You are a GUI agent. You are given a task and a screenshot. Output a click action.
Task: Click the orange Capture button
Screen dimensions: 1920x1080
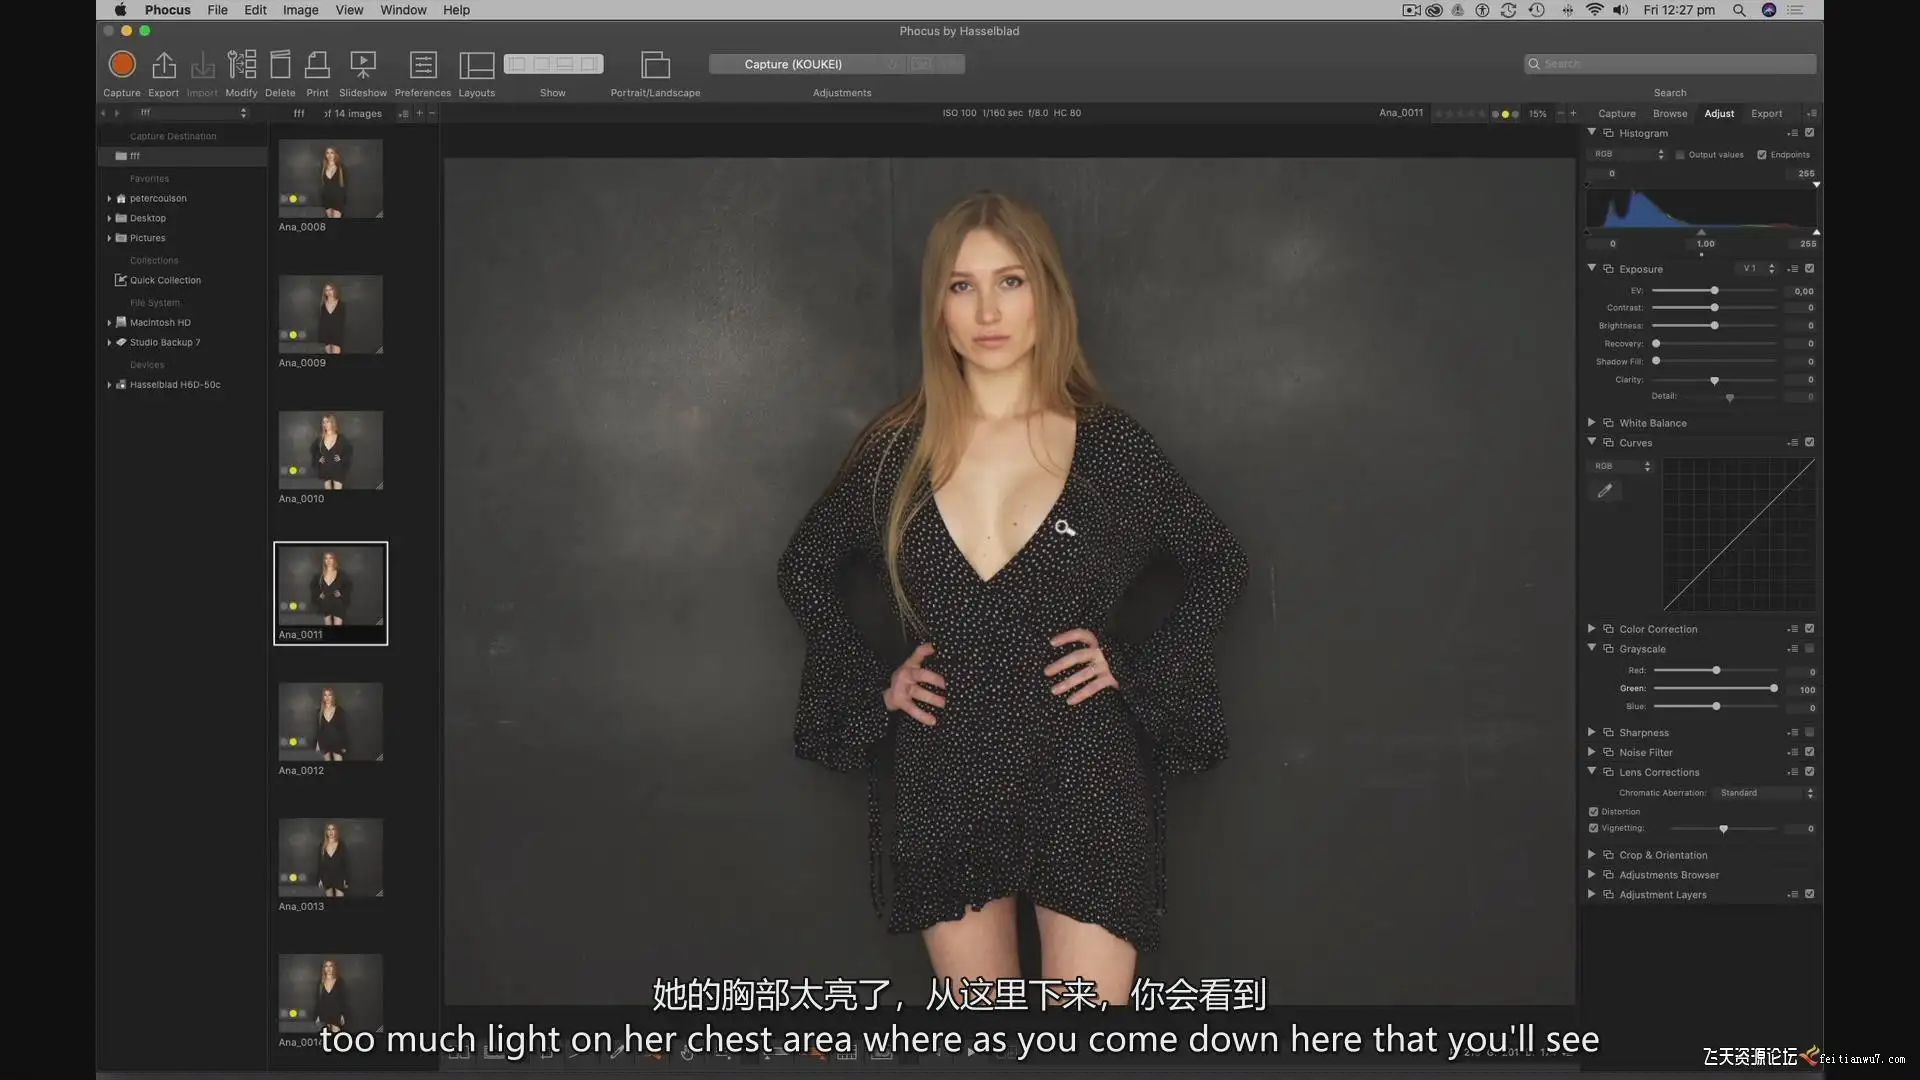tap(122, 65)
